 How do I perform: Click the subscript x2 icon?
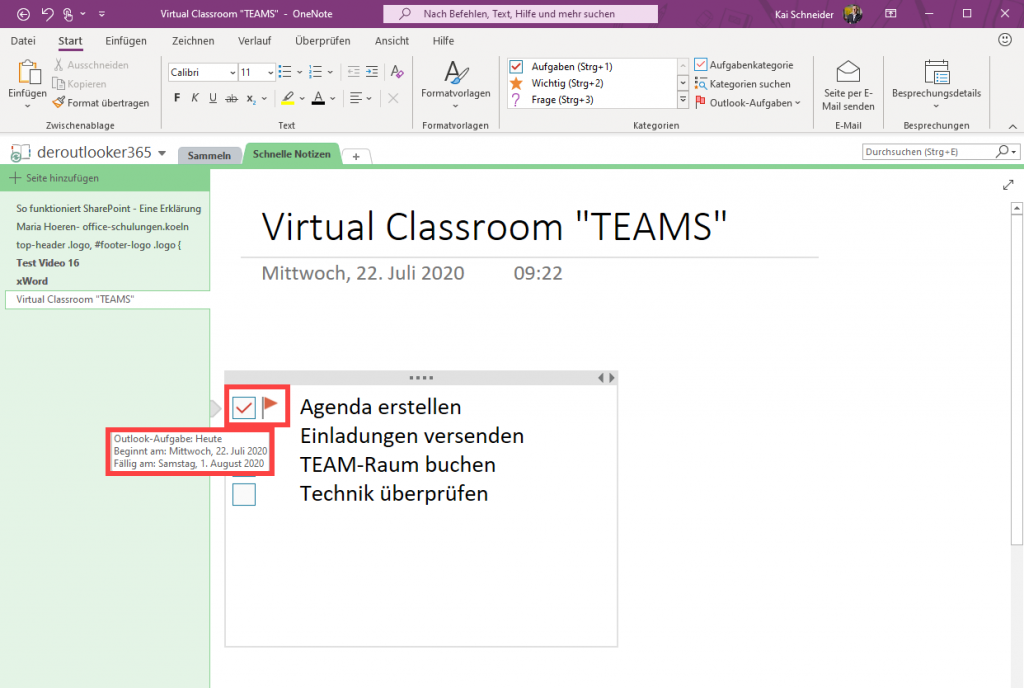point(251,99)
